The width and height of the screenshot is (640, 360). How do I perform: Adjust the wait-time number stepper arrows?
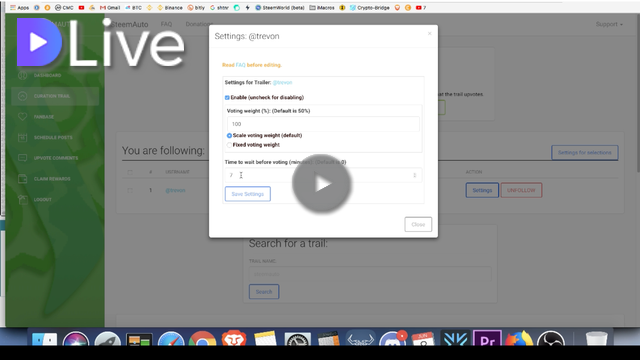(x=414, y=175)
